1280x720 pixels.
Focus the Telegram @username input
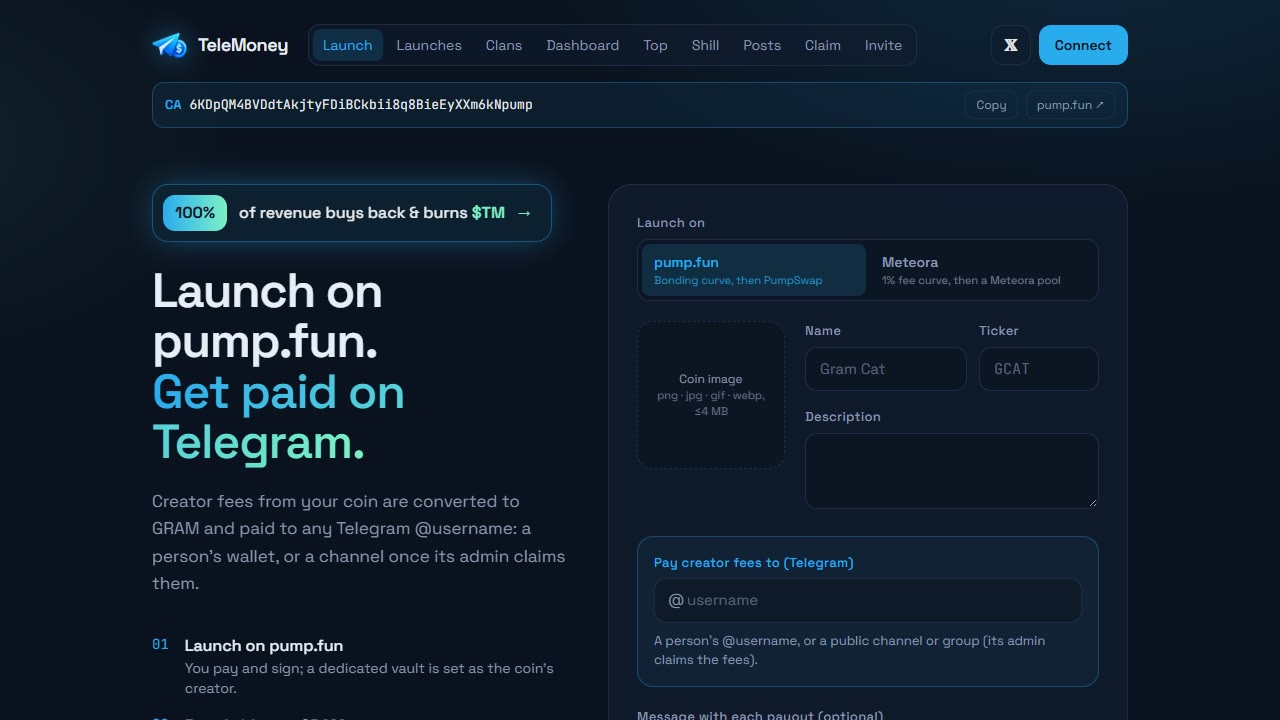[868, 600]
